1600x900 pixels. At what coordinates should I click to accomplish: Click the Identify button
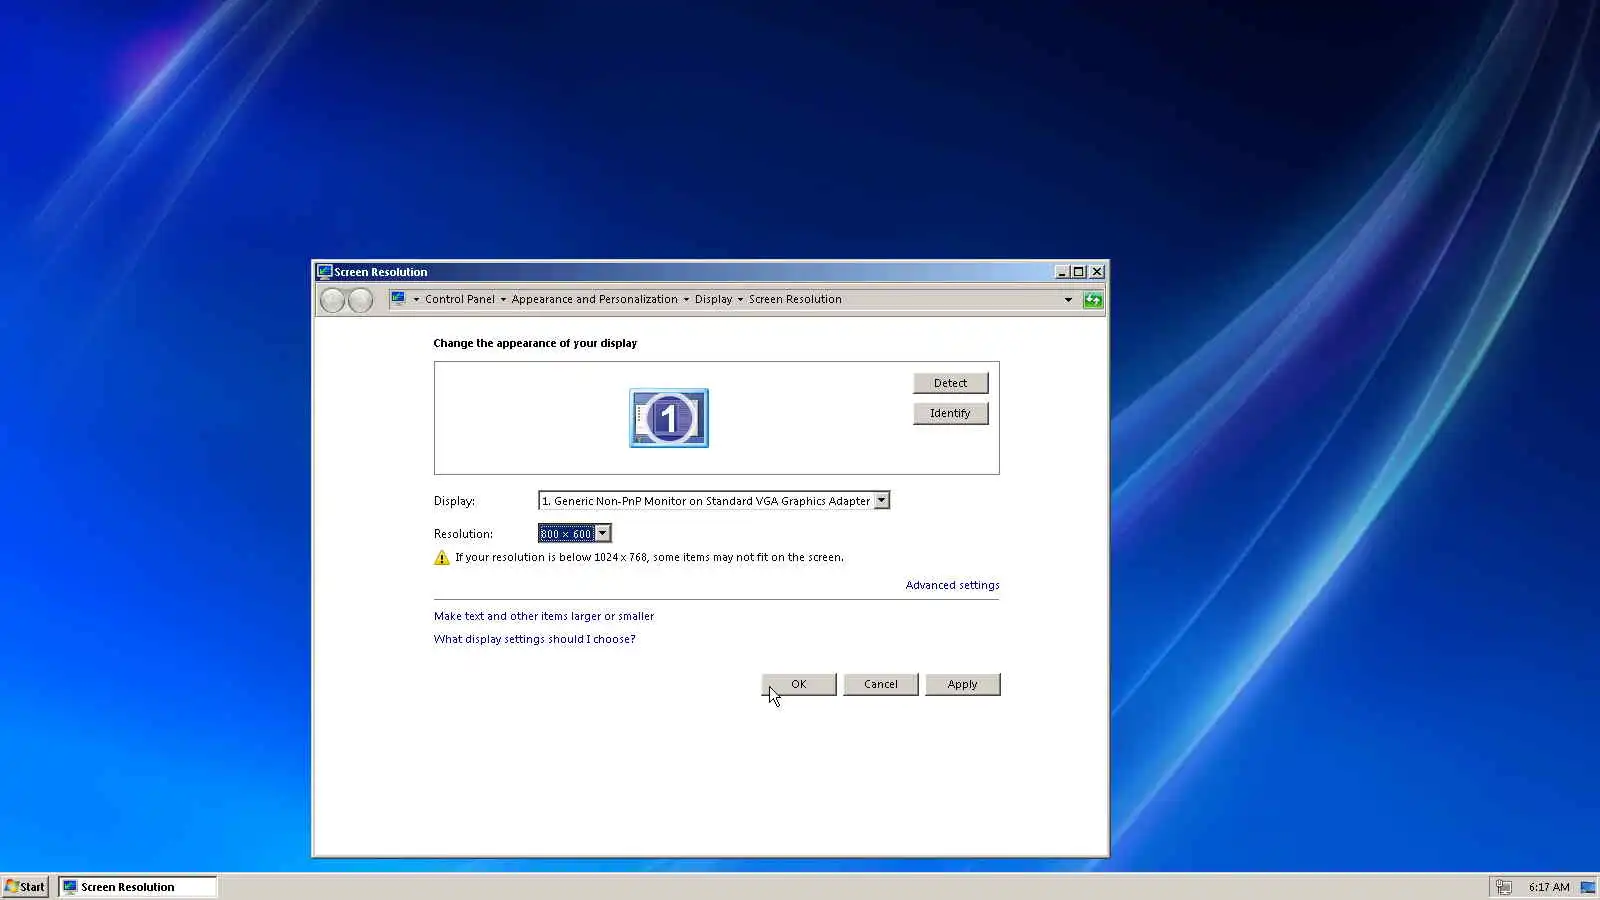point(951,413)
